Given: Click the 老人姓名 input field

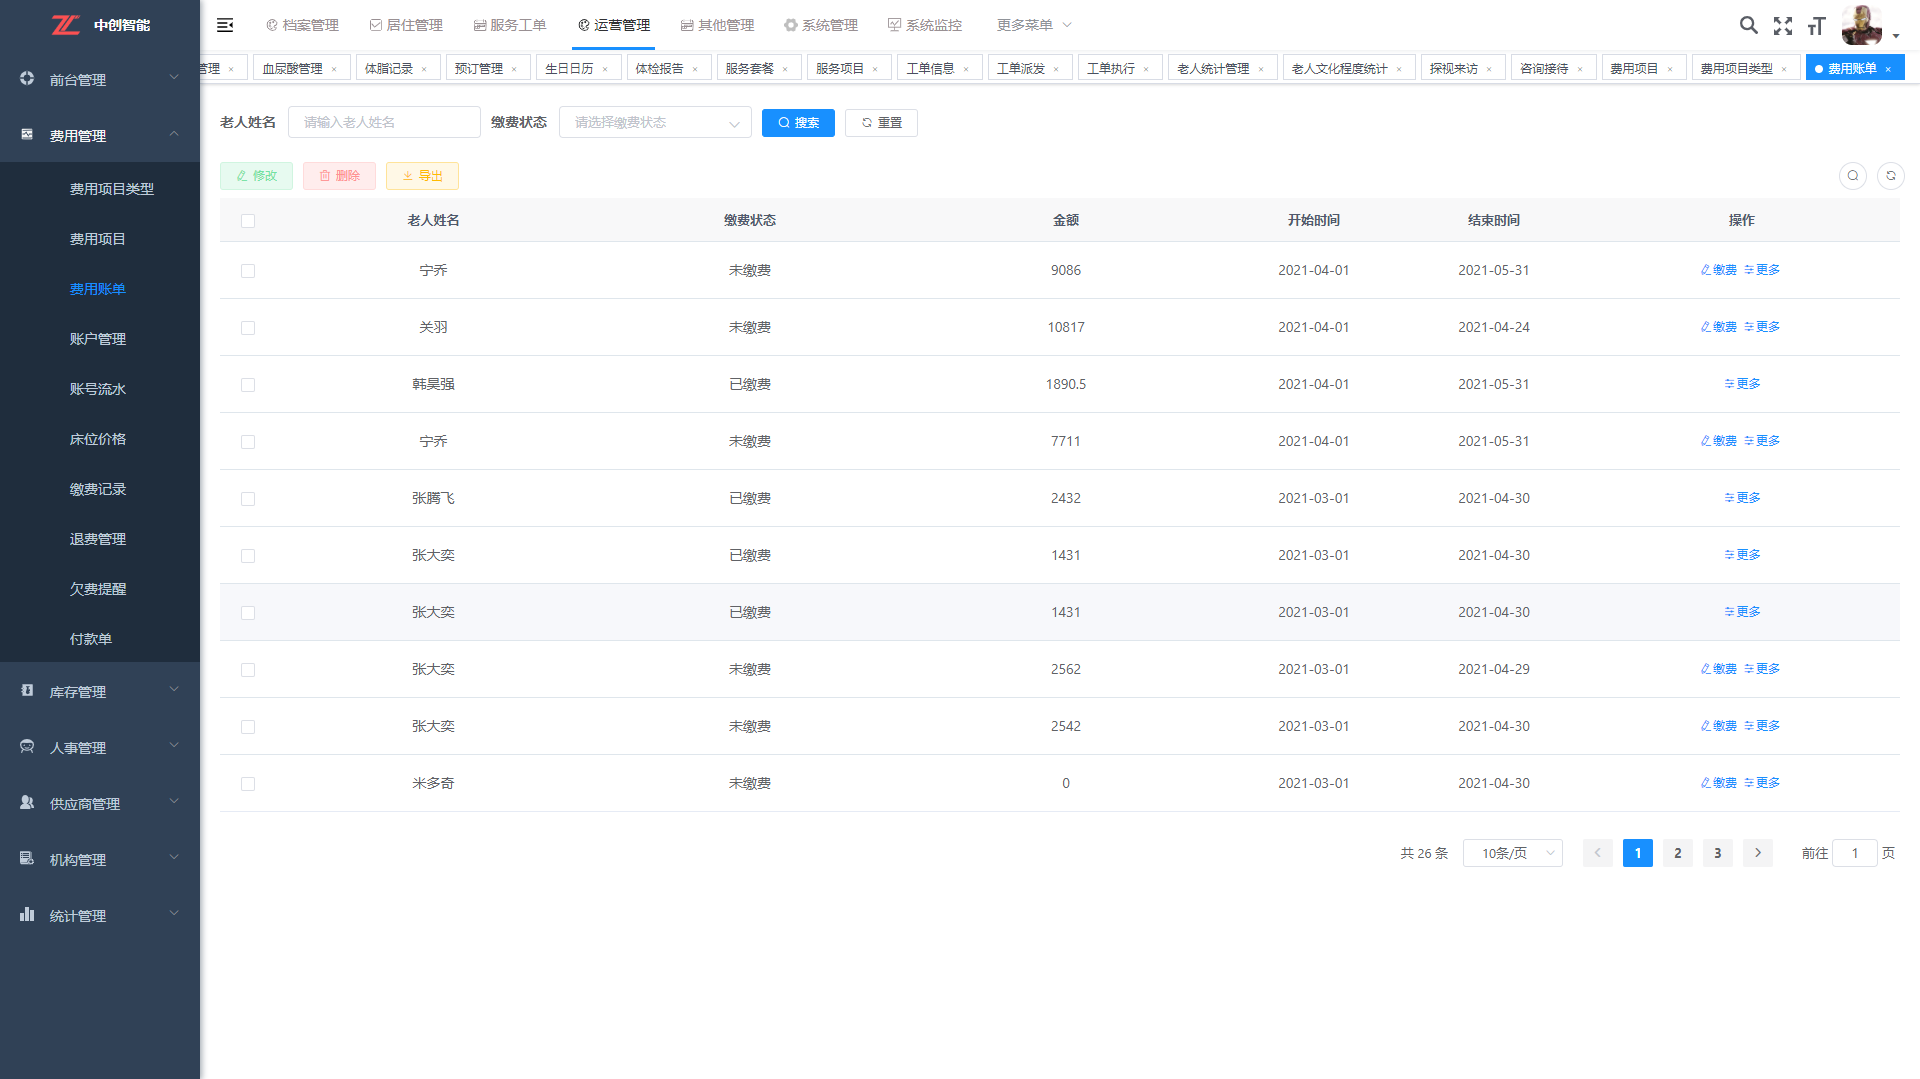Looking at the screenshot, I should coord(384,123).
